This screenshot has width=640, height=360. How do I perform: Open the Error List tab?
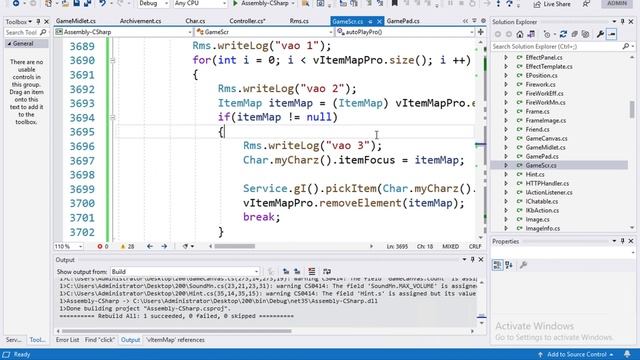(x=67, y=340)
